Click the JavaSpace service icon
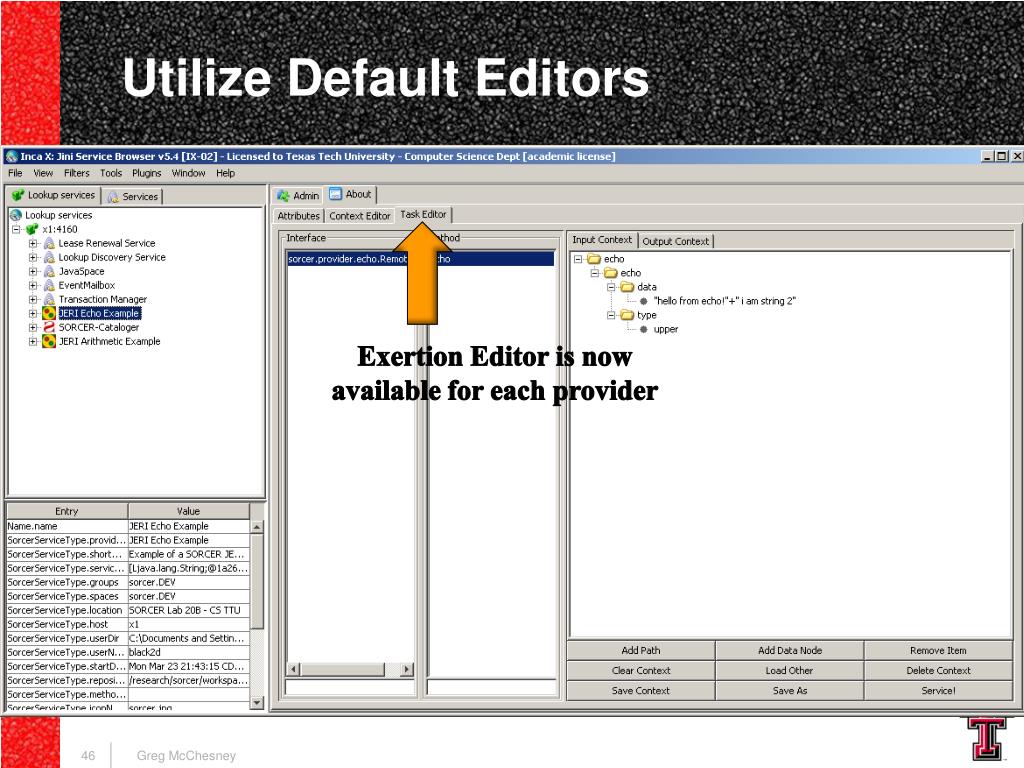1024x768 pixels. pos(48,271)
